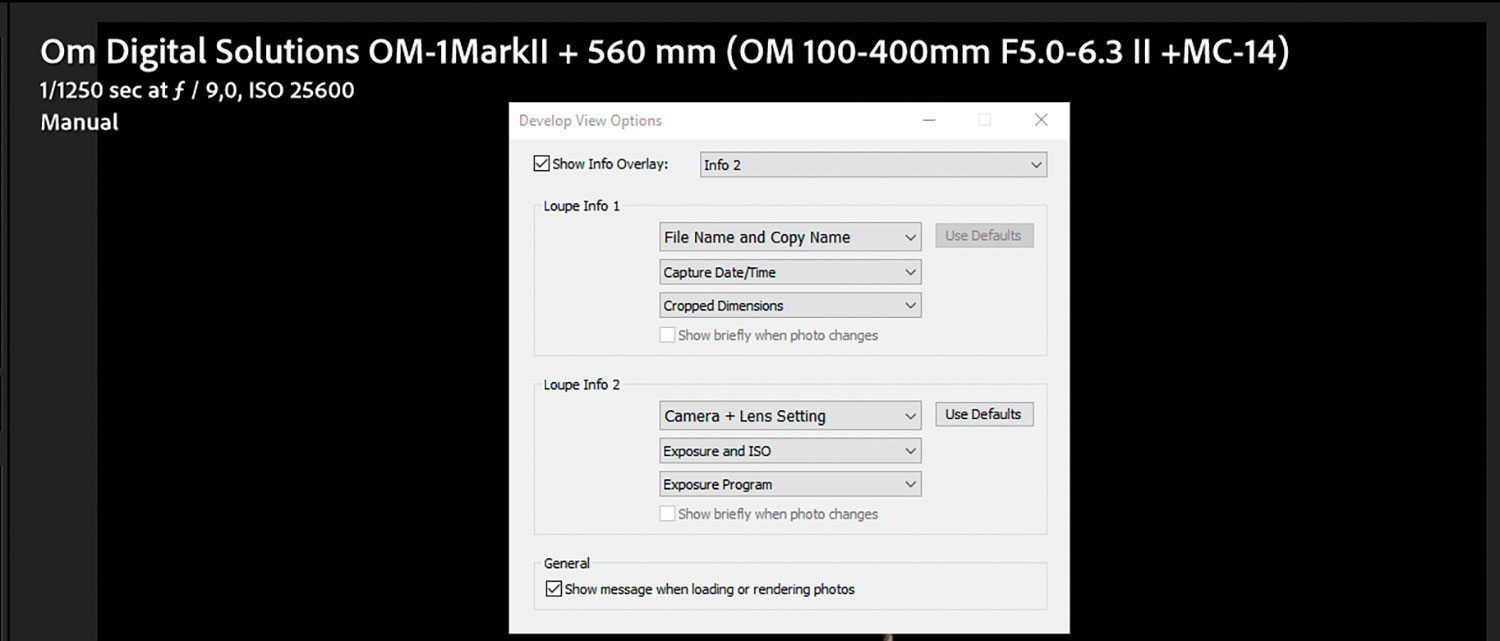The width and height of the screenshot is (1500, 641).
Task: Click the Develop View Options title text
Action: (590, 120)
